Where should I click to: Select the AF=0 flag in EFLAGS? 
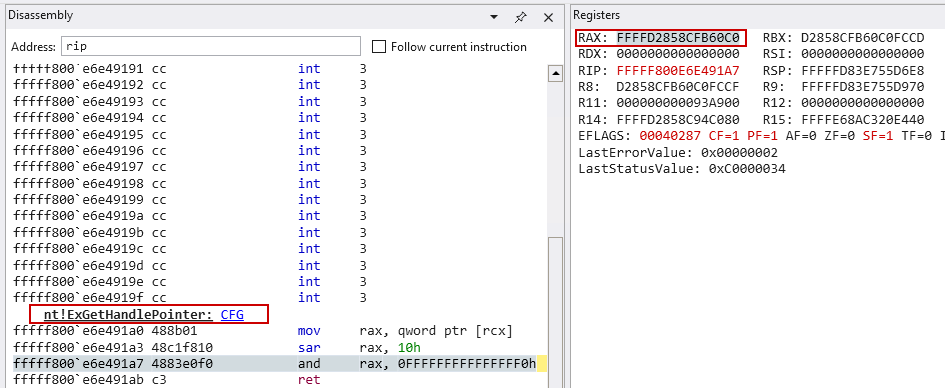pyautogui.click(x=801, y=136)
